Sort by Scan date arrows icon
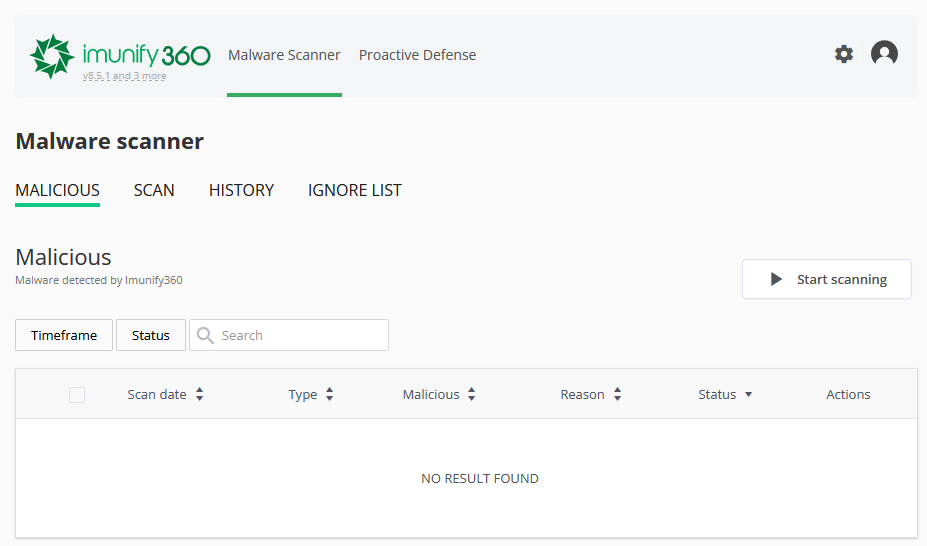The height and width of the screenshot is (546, 927). (x=200, y=394)
